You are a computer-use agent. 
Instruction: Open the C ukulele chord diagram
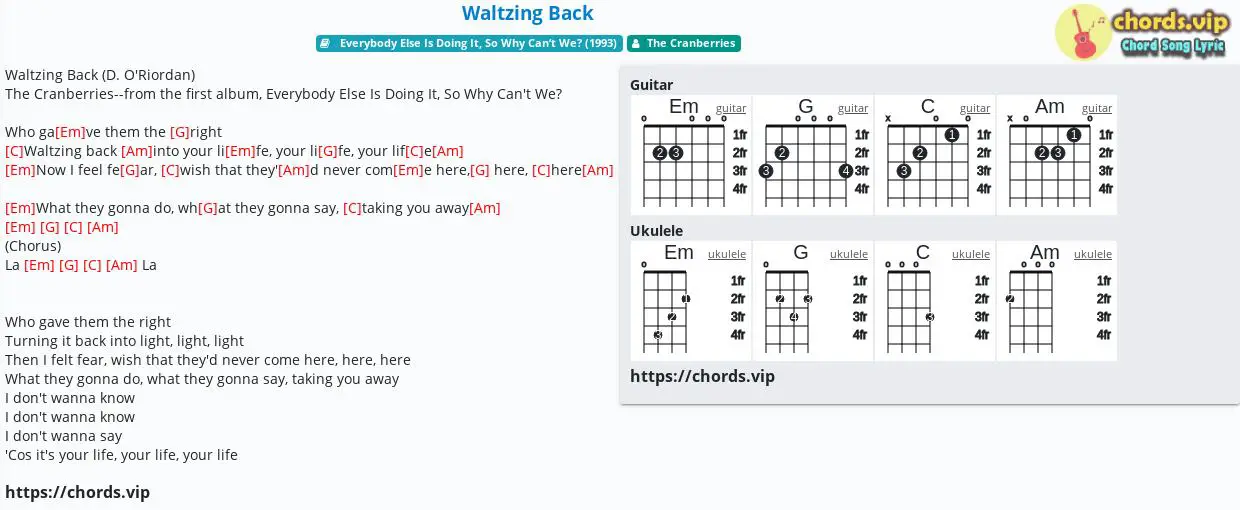coord(935,301)
